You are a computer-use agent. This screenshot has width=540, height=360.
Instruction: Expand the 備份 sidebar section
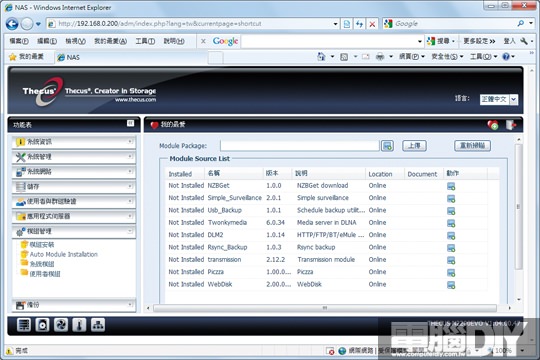(x=74, y=305)
